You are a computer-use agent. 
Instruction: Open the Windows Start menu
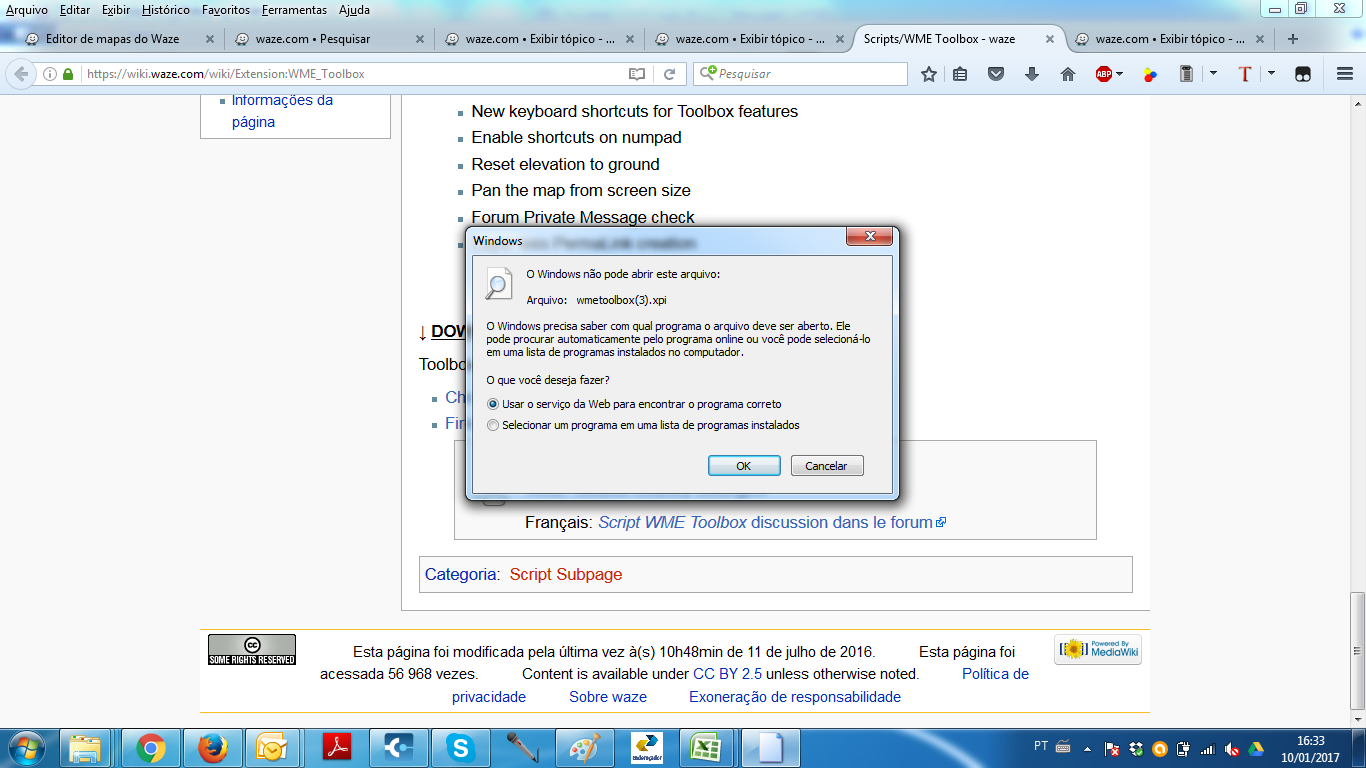[x=25, y=748]
